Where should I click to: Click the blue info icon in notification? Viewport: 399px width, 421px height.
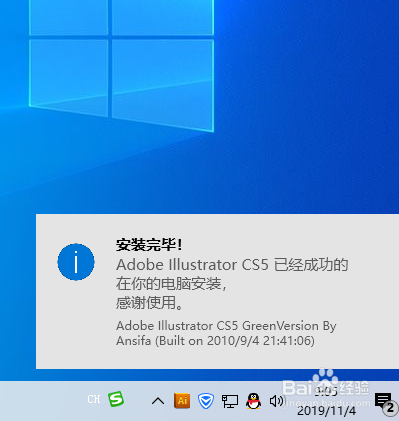point(76,262)
